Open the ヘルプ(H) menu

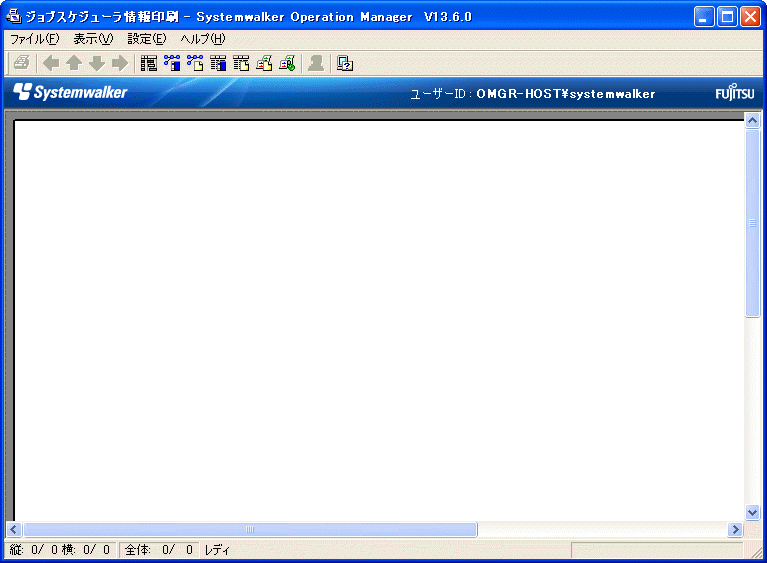(x=203, y=39)
